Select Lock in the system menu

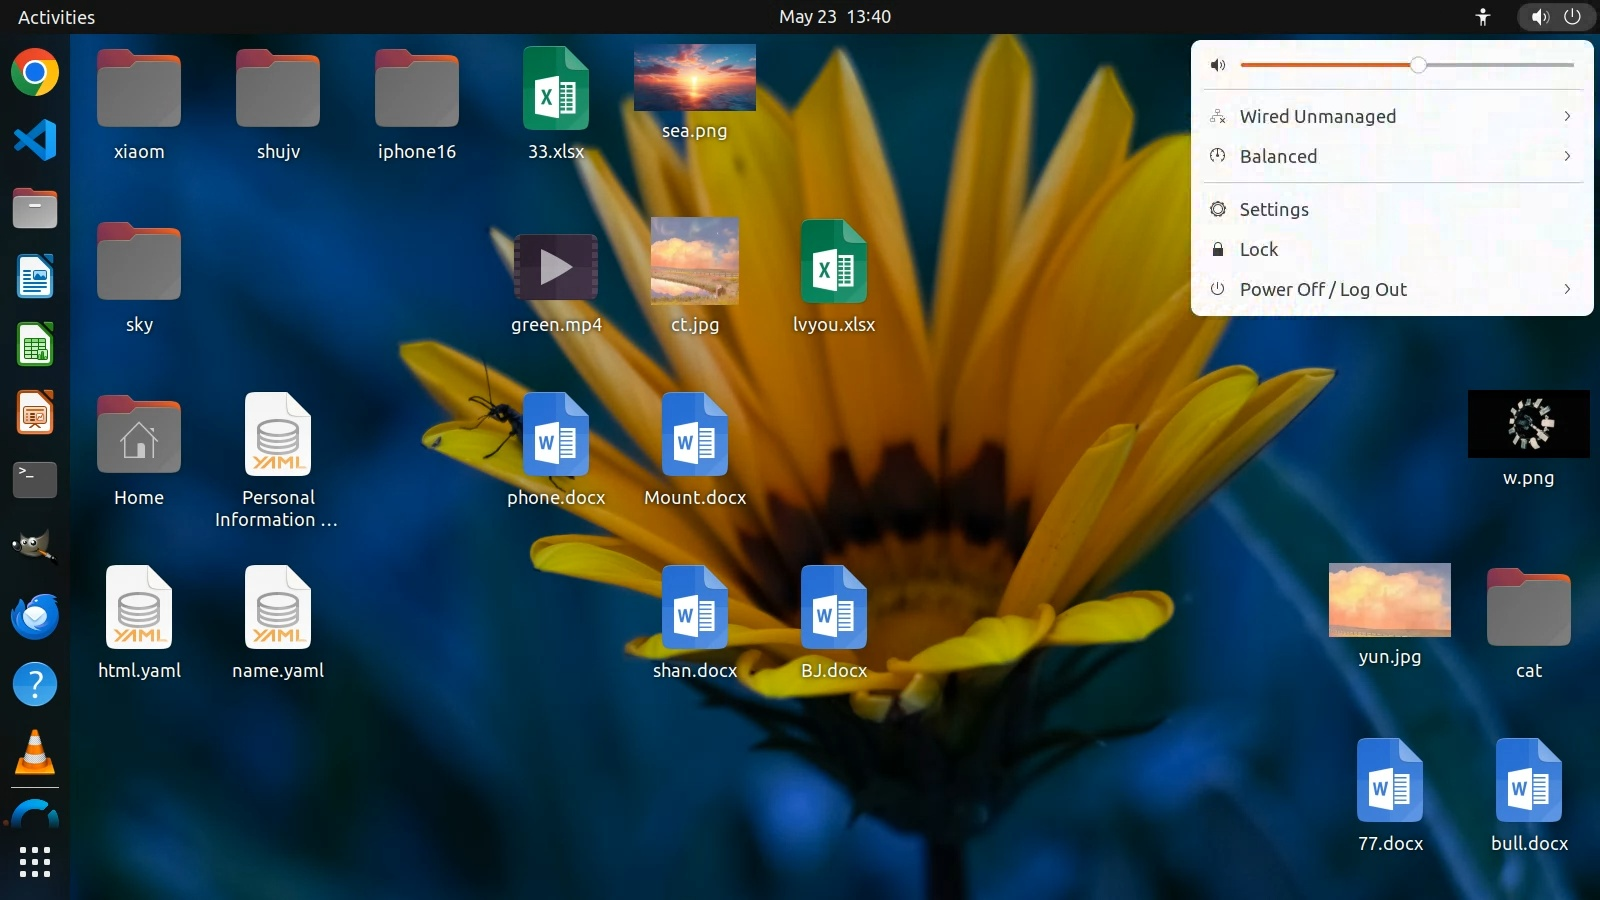coord(1258,249)
